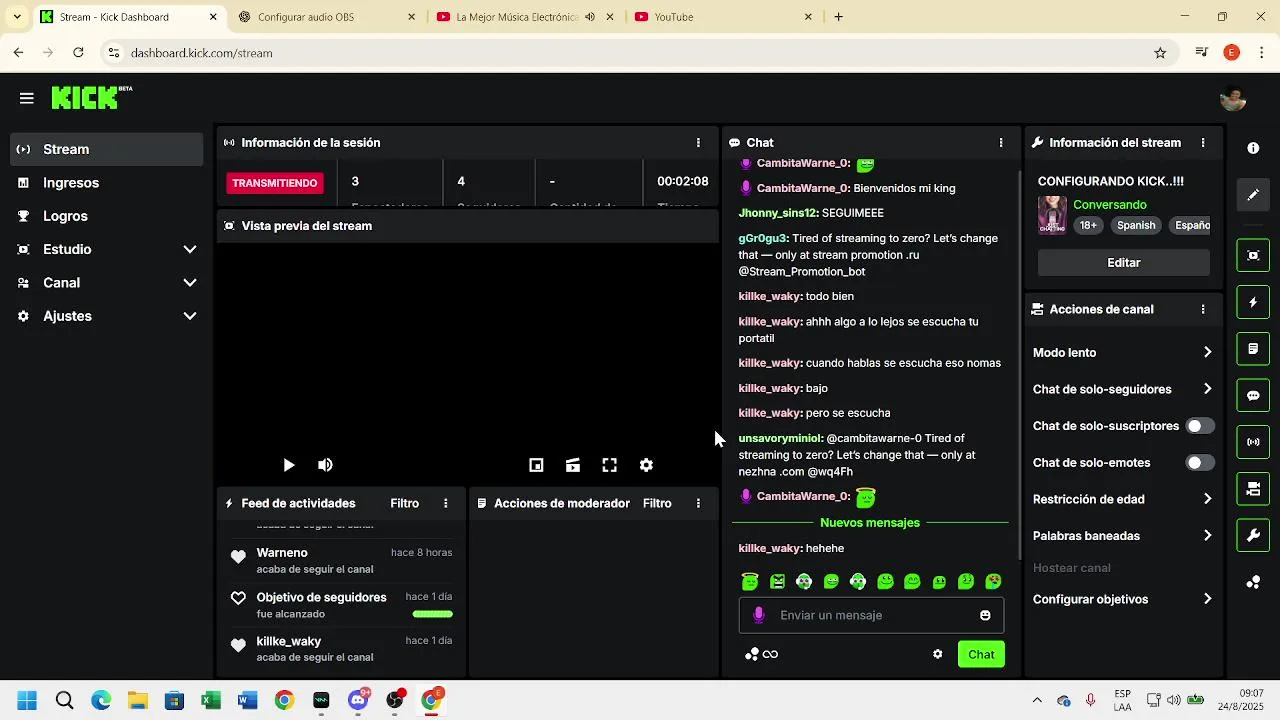Screen dimensions: 1280x720
Task: Mute the stream preview volume
Action: tap(325, 465)
